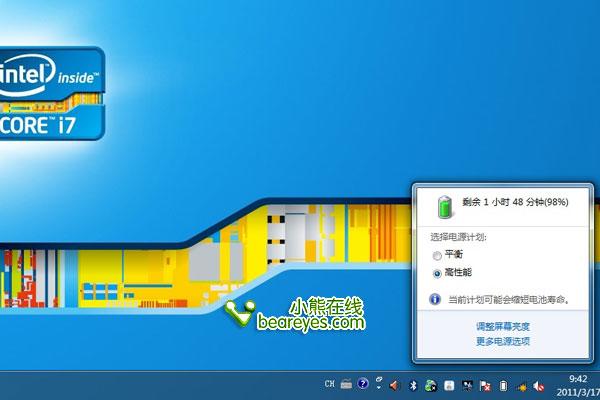Open the 调整屏幕亮度 link
The height and width of the screenshot is (400, 600).
point(503,327)
